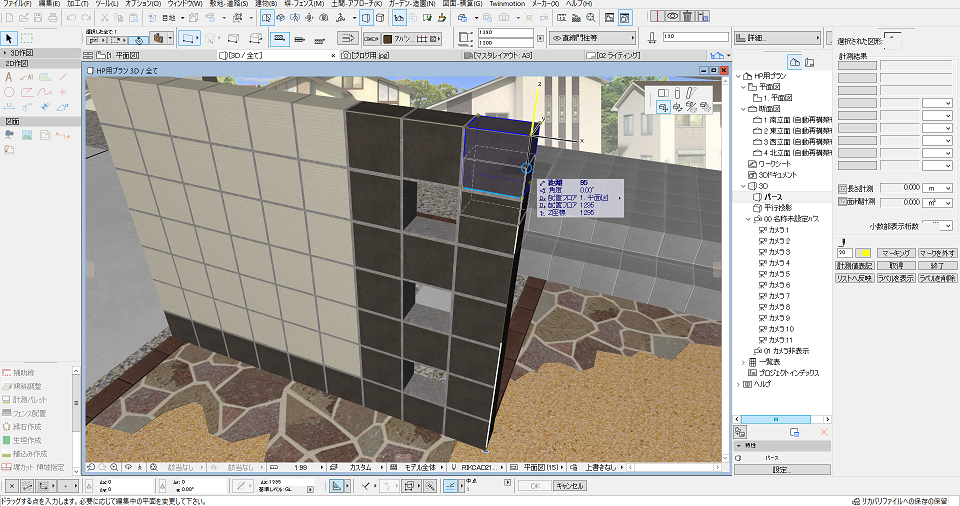Collapse the 断面図 tree node

[745, 110]
